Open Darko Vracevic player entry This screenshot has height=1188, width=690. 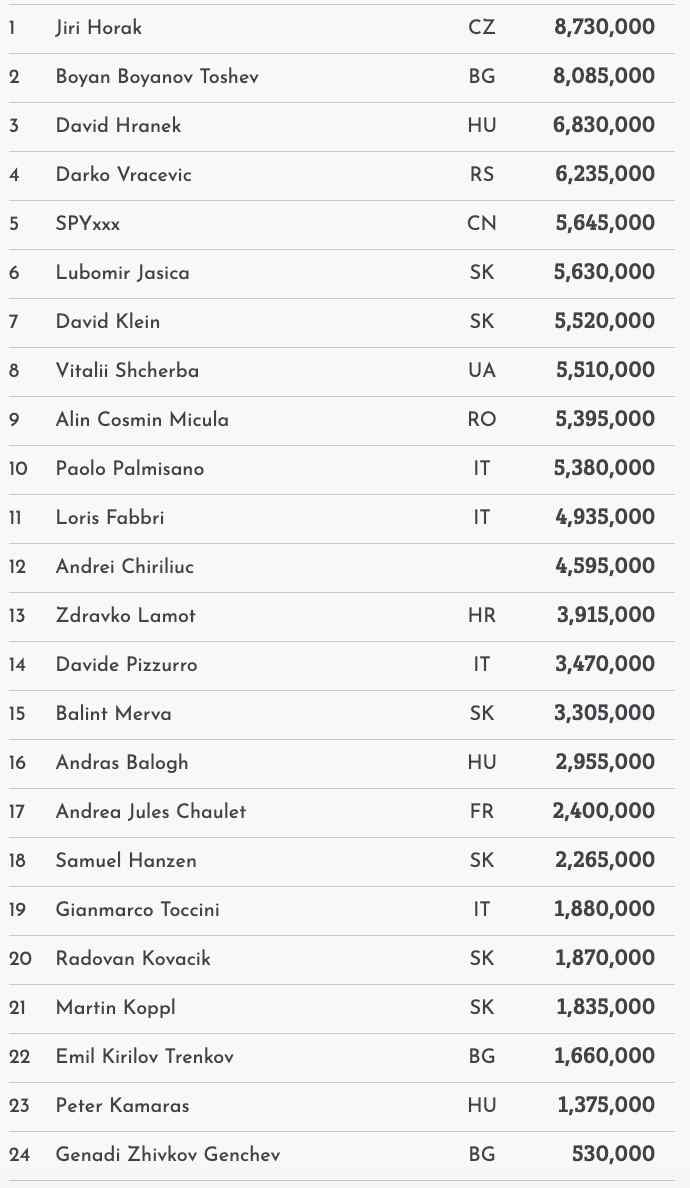[123, 175]
